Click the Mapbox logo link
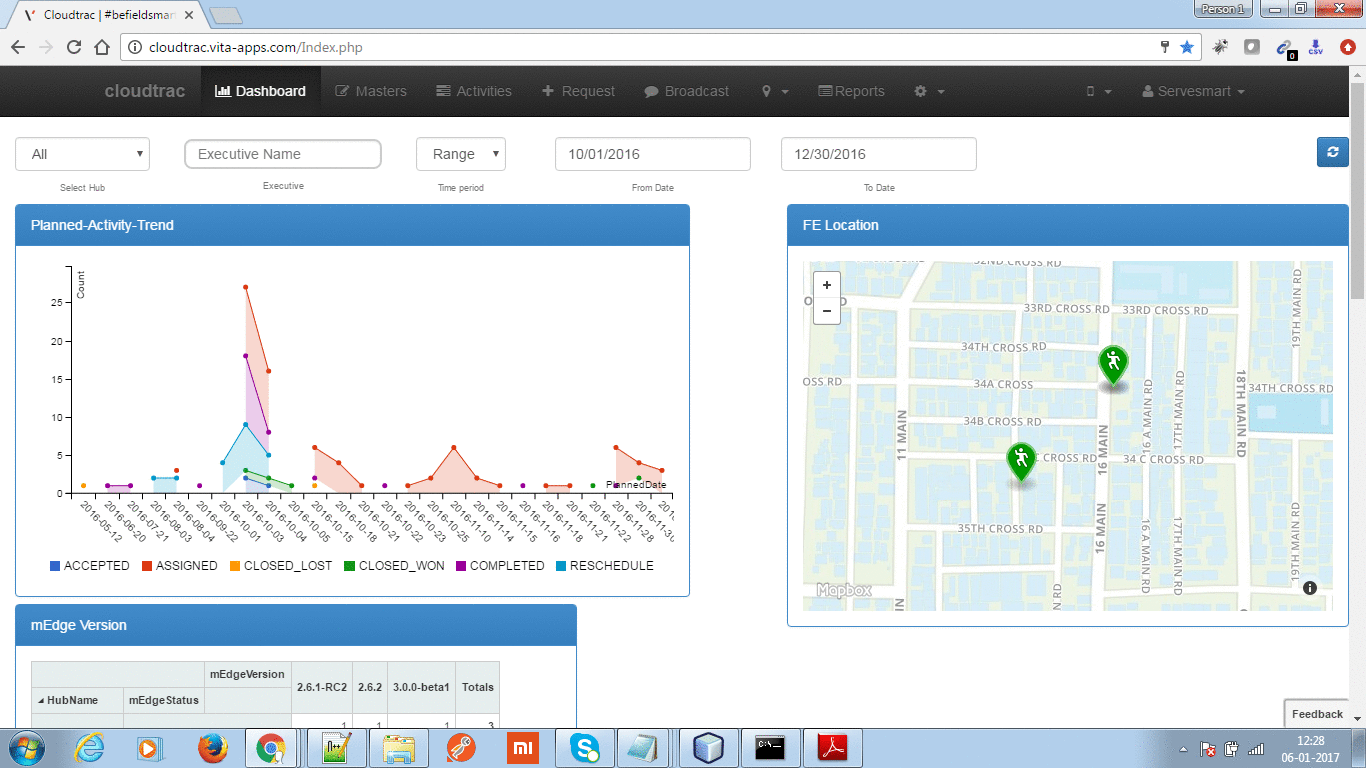This screenshot has width=1366, height=768. click(x=845, y=590)
